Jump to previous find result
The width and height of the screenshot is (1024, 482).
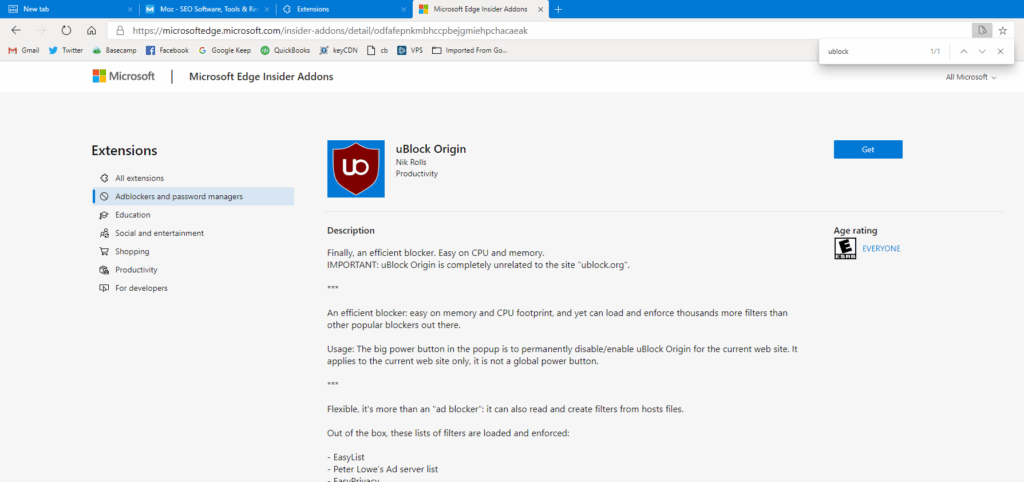pyautogui.click(x=963, y=51)
